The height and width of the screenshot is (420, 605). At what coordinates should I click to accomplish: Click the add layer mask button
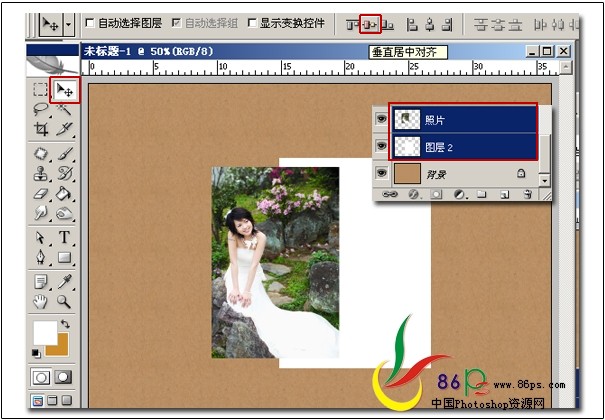[x=436, y=195]
